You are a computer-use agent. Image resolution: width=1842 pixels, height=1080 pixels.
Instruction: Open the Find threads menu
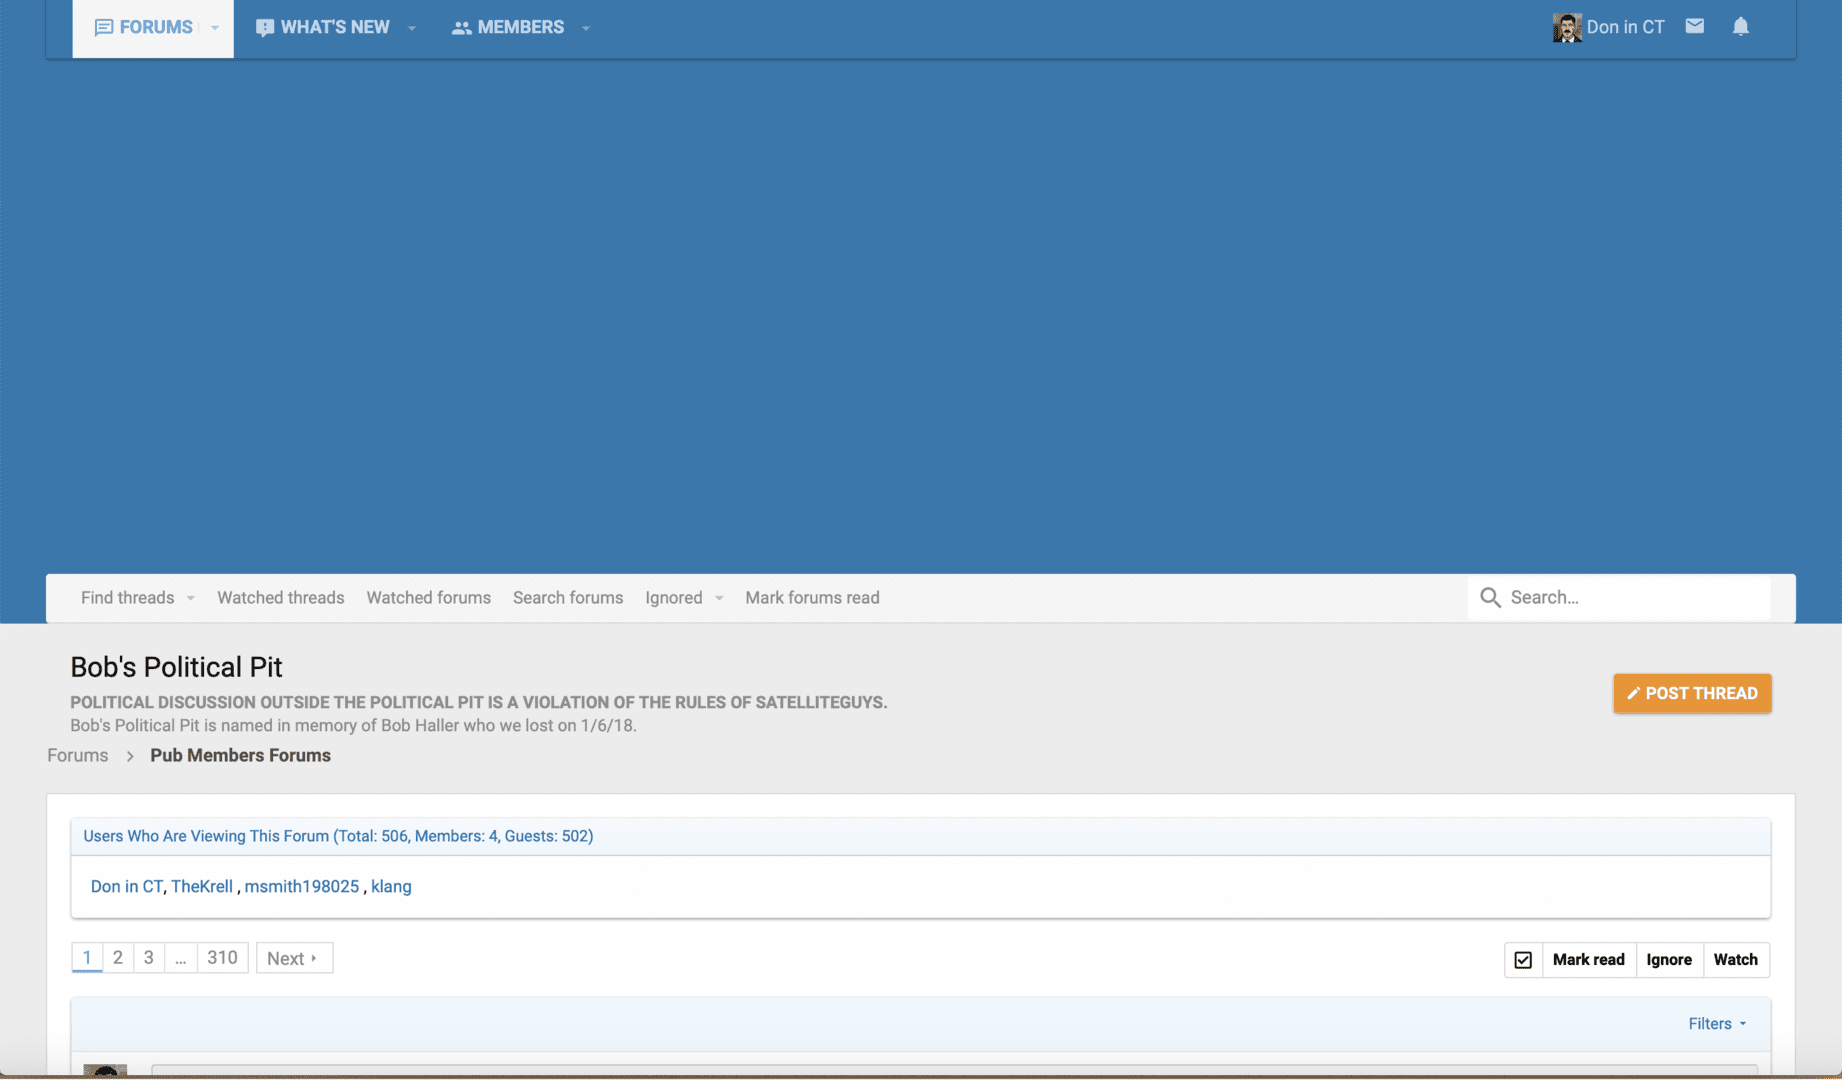pyautogui.click(x=127, y=597)
